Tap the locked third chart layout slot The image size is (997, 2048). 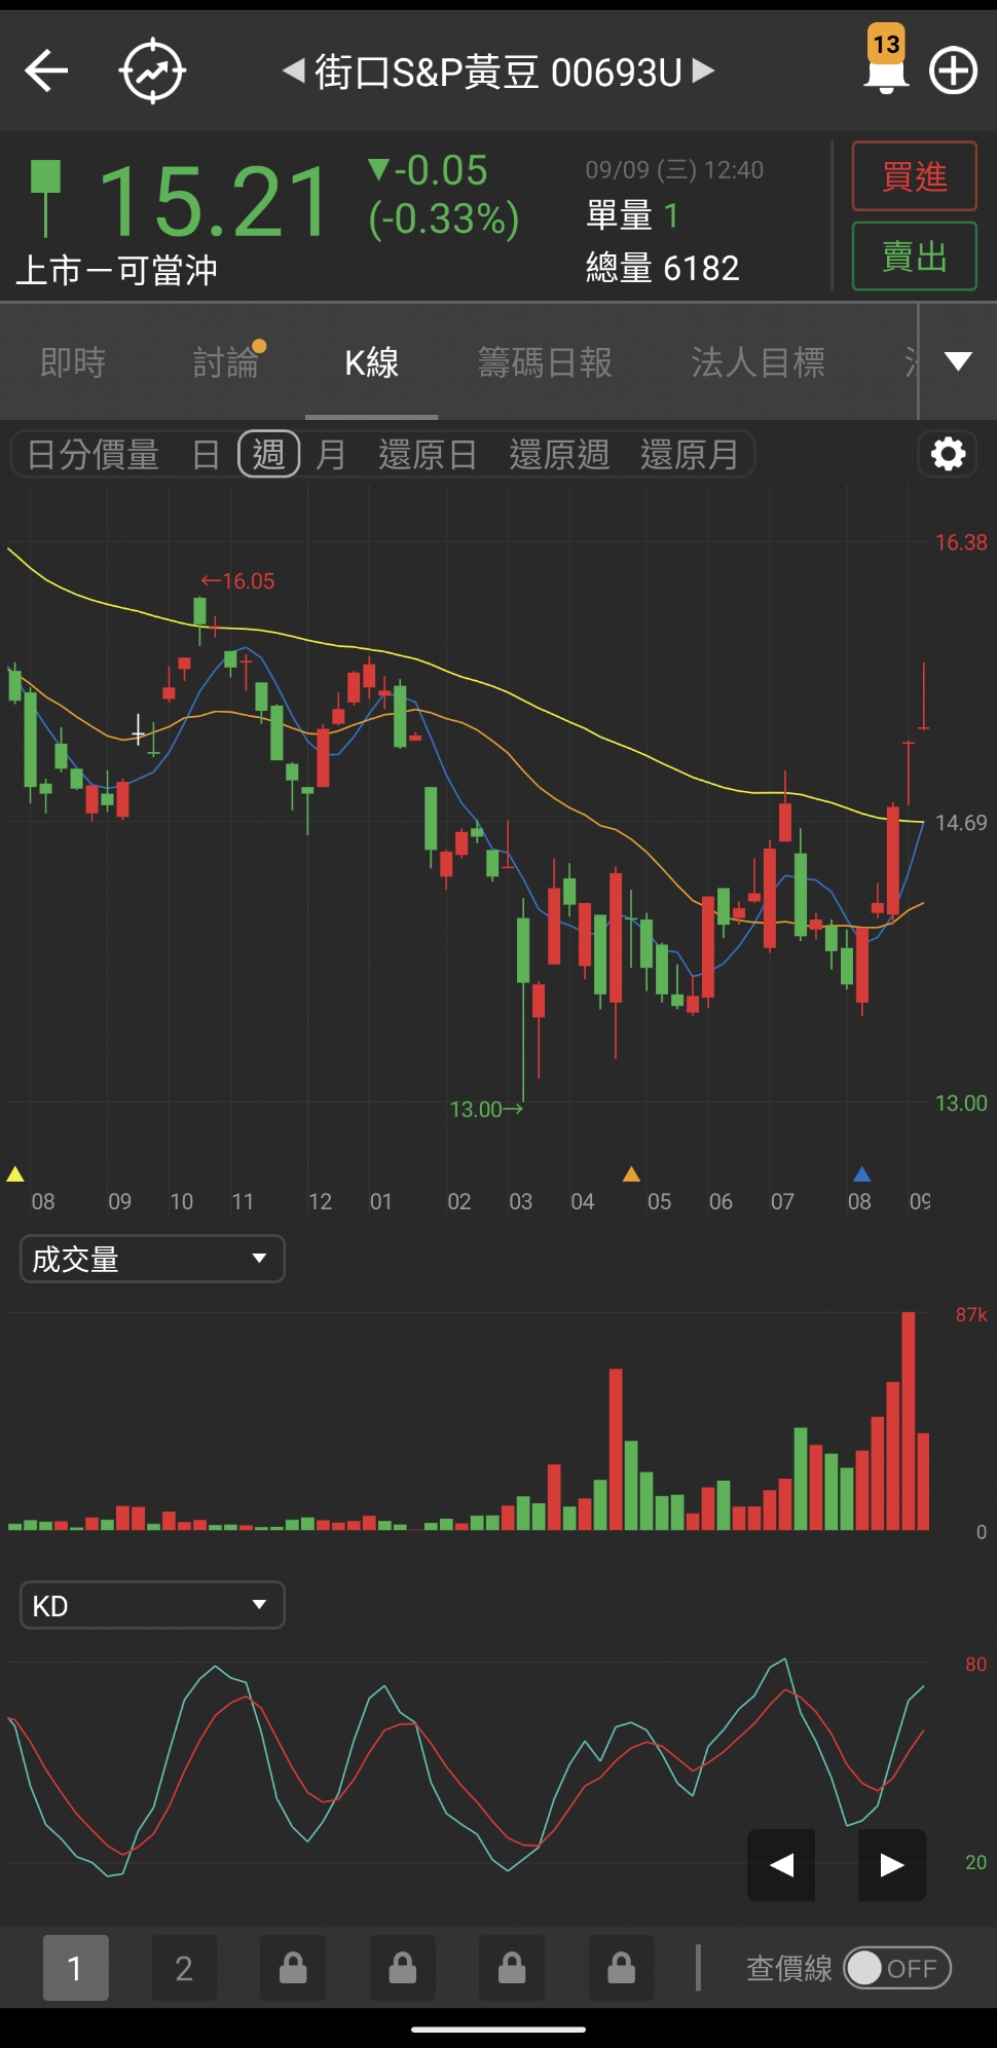[293, 1968]
